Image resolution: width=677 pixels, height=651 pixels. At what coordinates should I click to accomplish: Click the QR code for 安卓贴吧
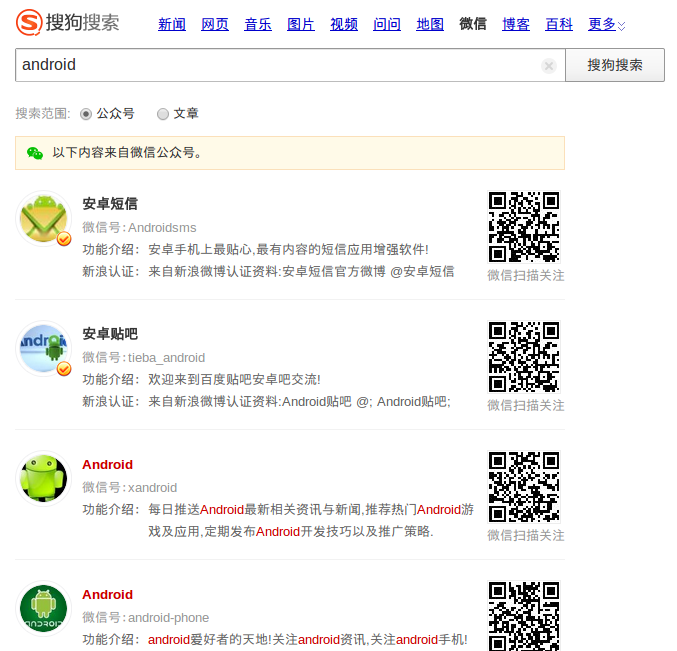point(524,357)
